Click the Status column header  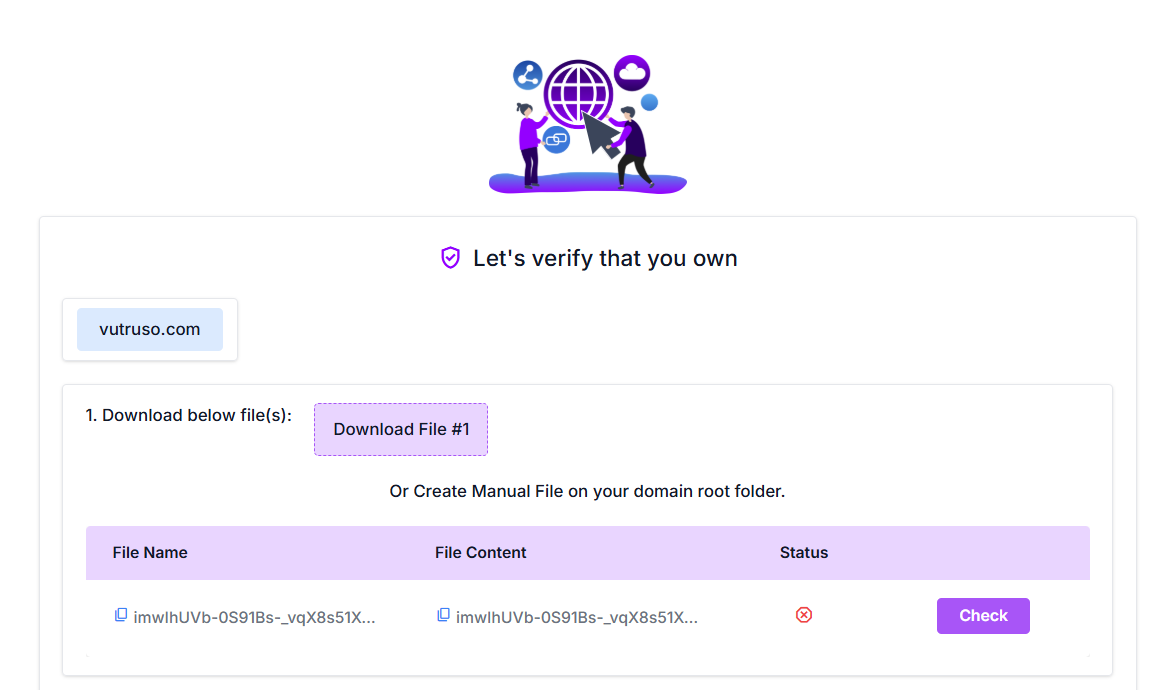[x=803, y=553]
